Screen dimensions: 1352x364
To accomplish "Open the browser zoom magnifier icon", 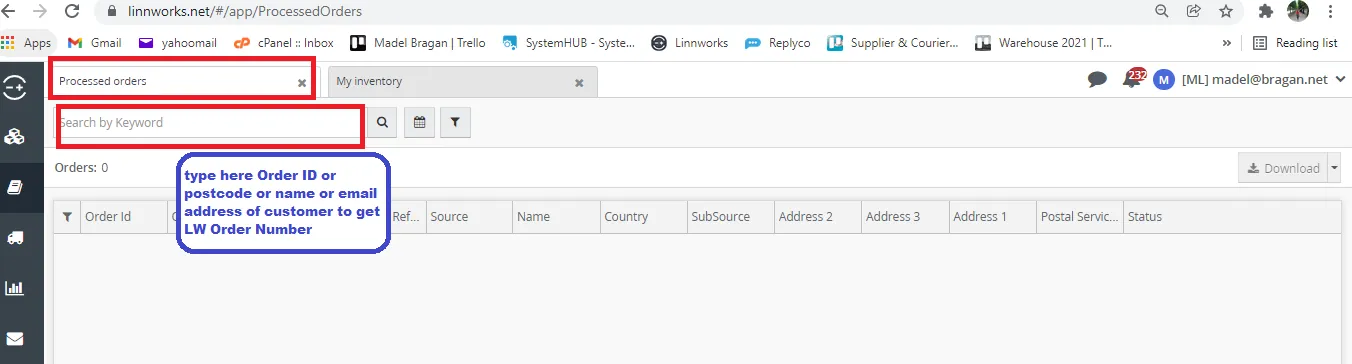I will pyautogui.click(x=1161, y=11).
